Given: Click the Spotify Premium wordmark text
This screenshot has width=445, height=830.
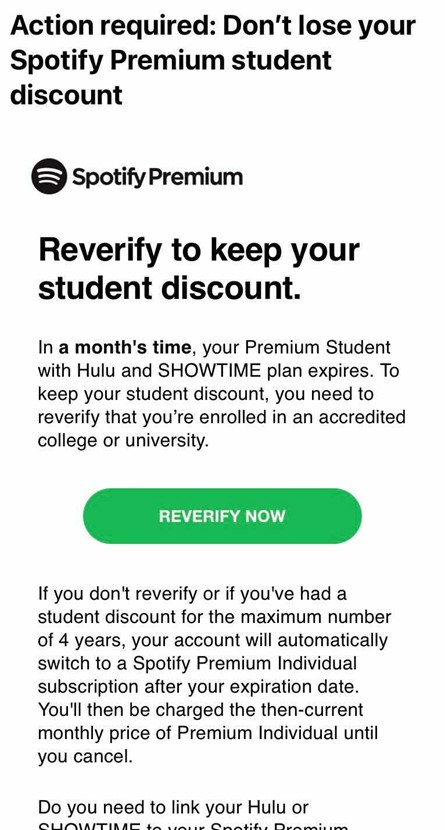Looking at the screenshot, I should tap(158, 177).
